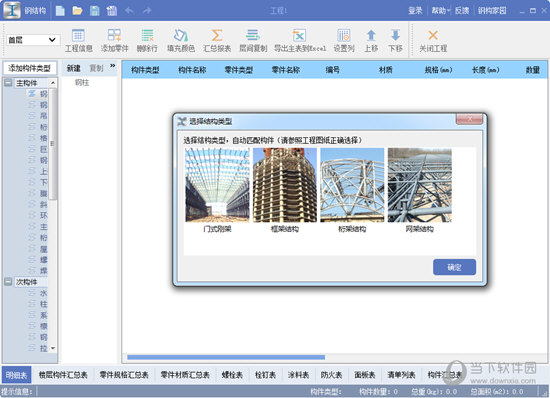Select 钢柱 in the component list
Screen dimensions: 550x398
click(x=82, y=83)
